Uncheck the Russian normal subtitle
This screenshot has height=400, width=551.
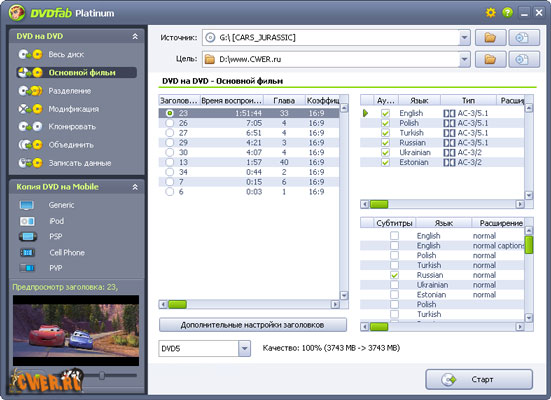click(395, 275)
